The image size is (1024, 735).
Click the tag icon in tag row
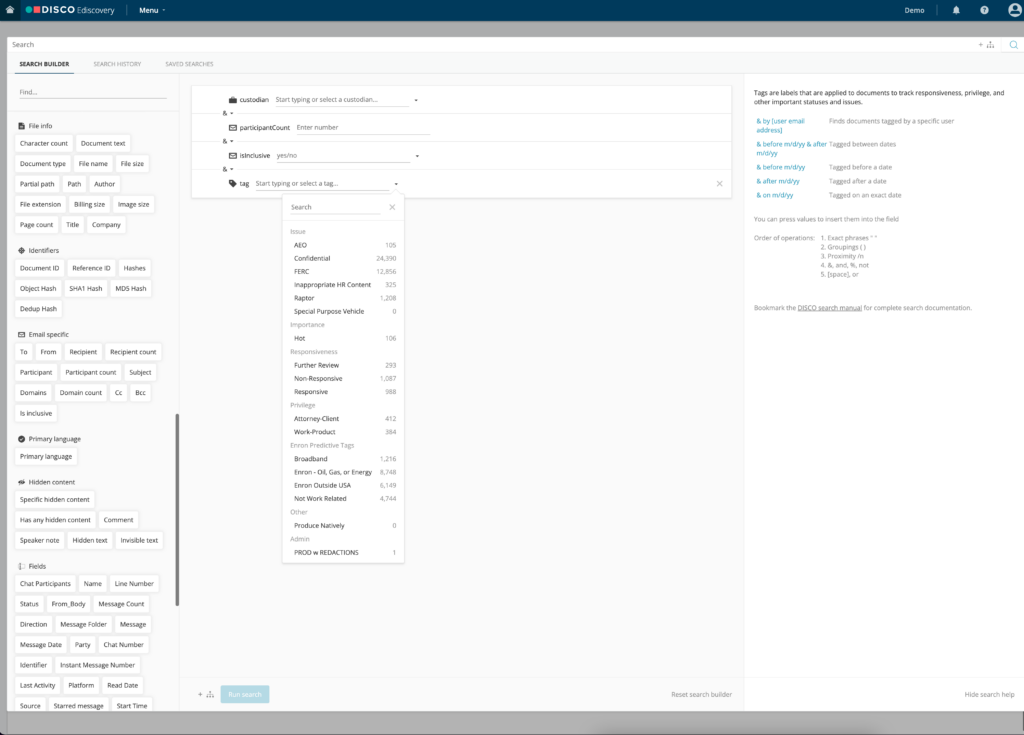(232, 184)
